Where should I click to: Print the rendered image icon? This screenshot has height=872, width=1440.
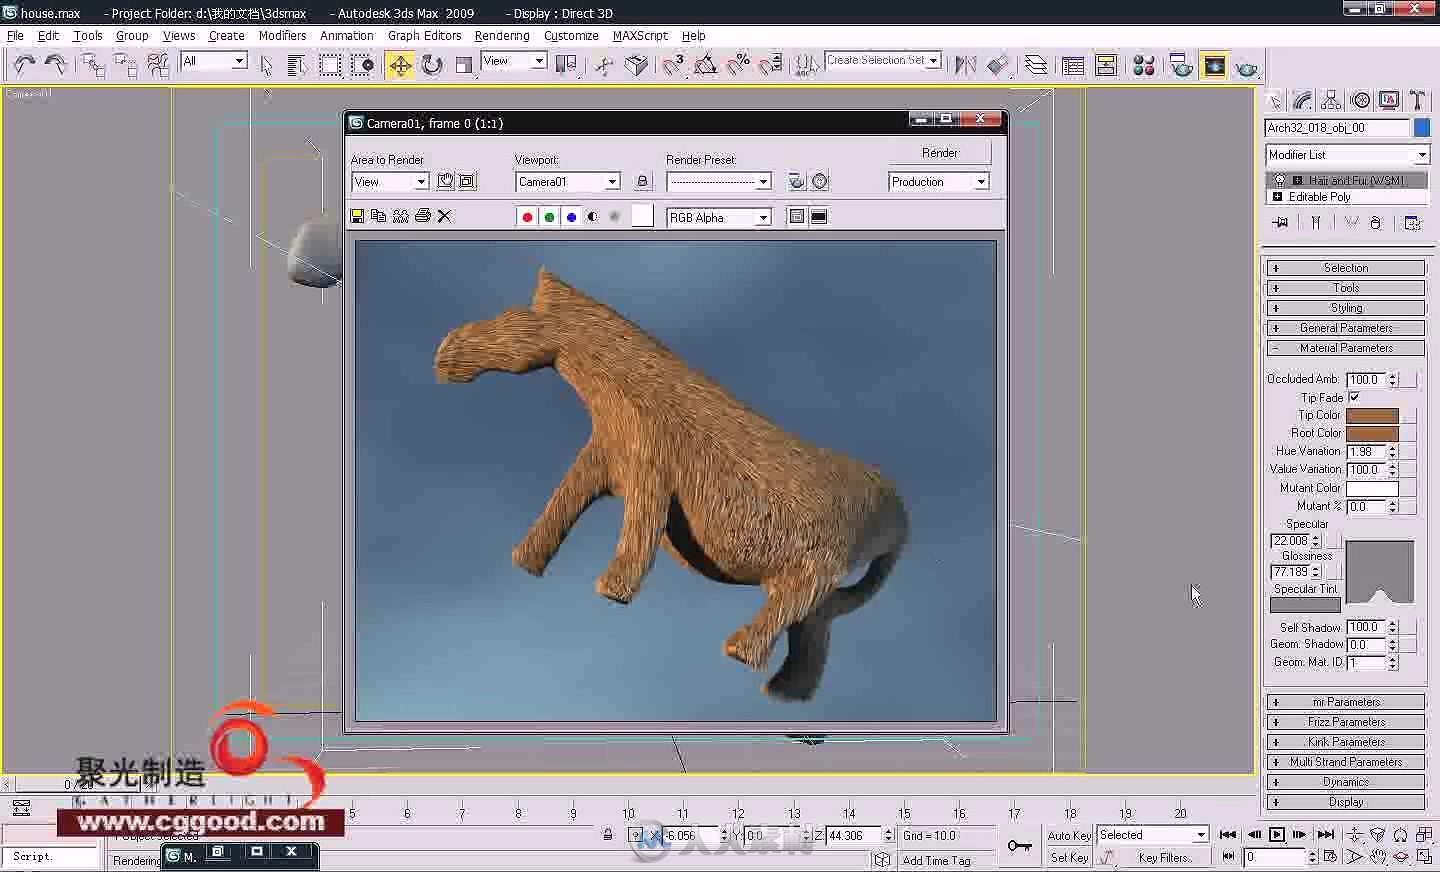(422, 216)
